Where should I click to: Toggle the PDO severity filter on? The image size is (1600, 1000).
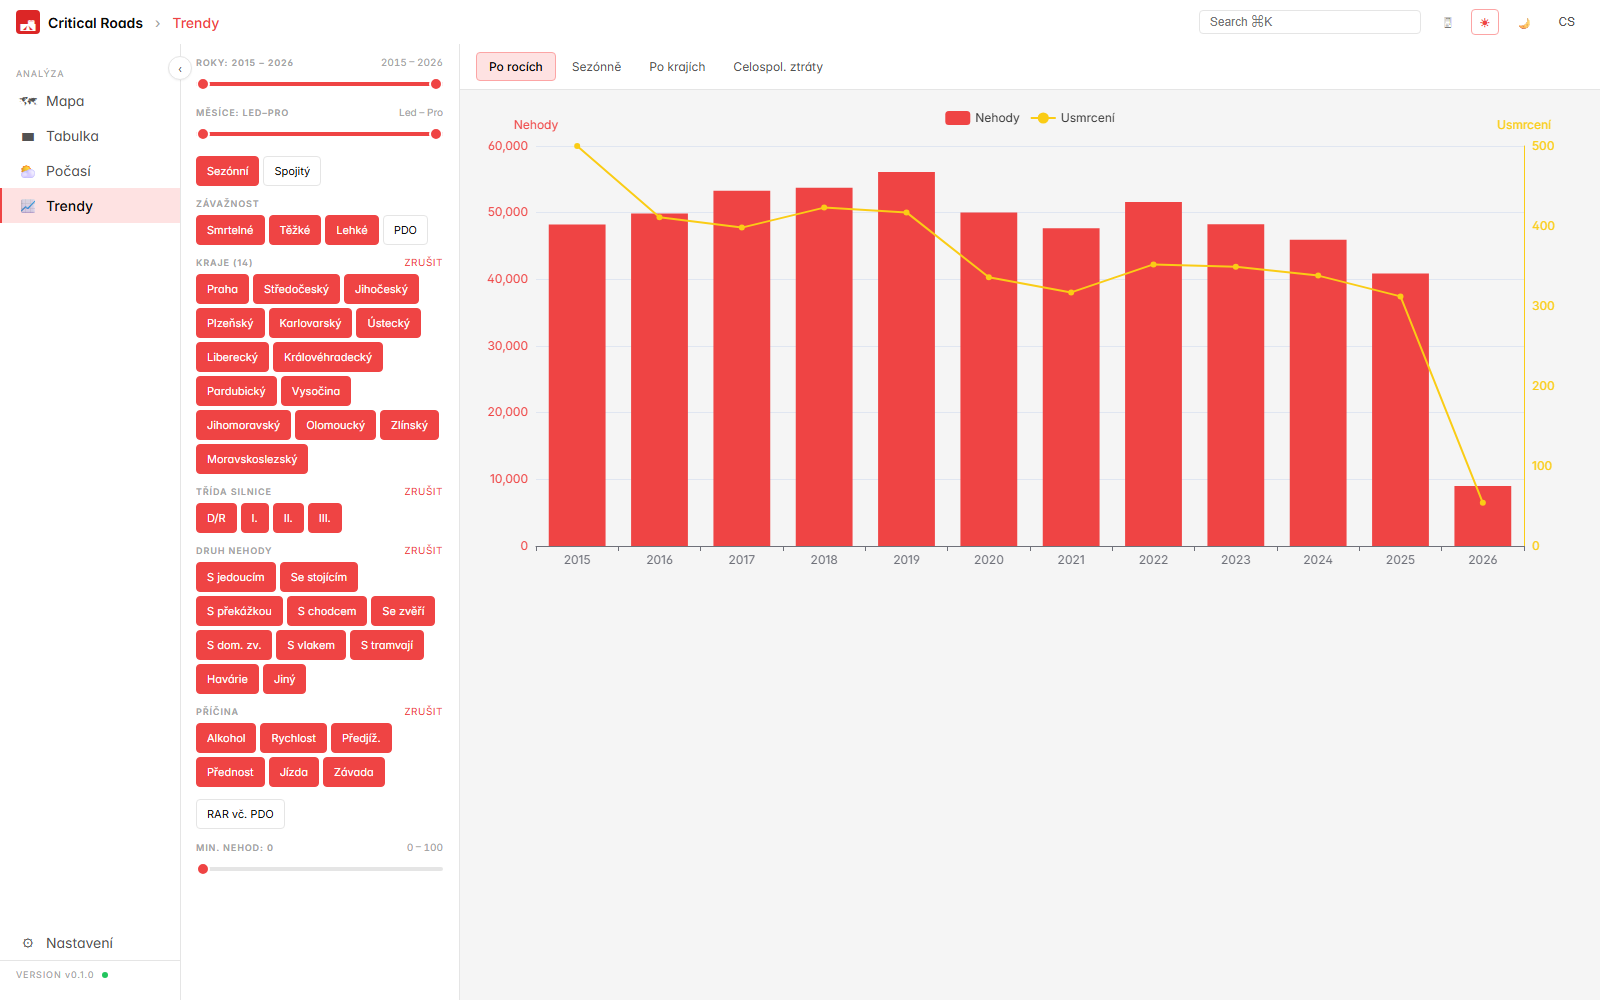point(405,230)
